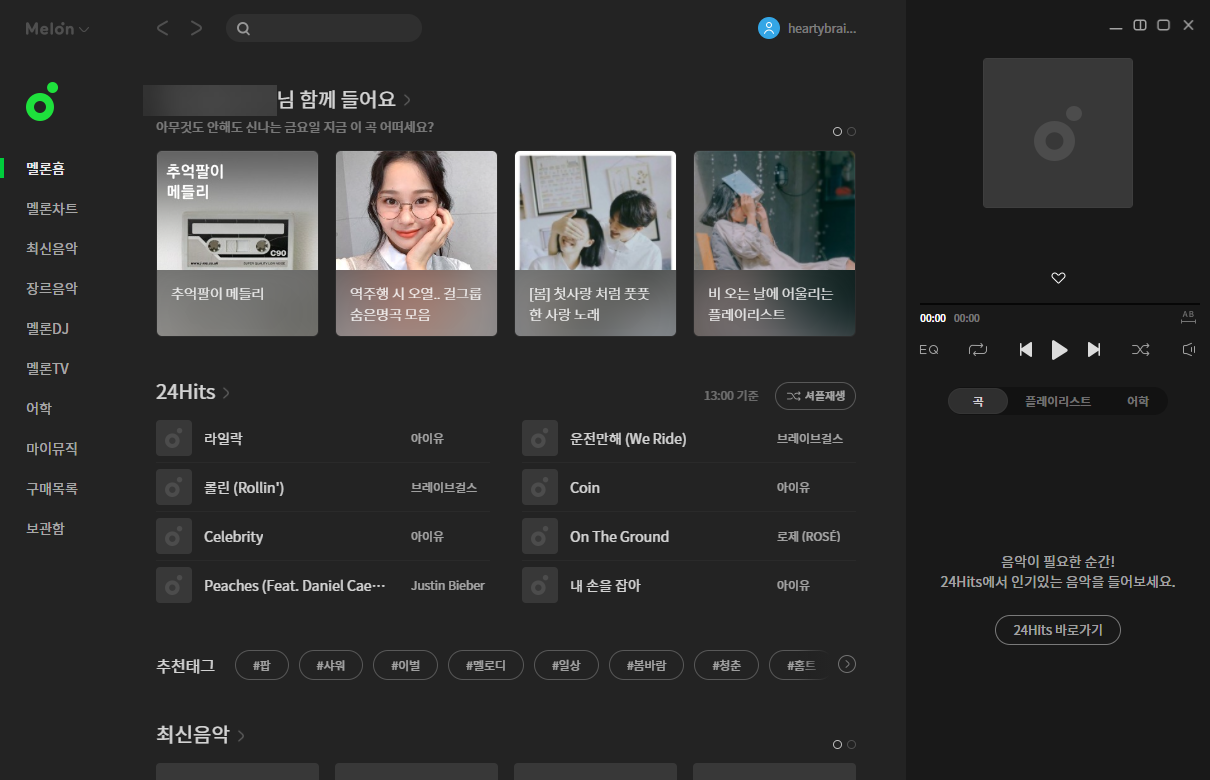1210x780 pixels.
Task: Open 역주행 시 오열 playlist card
Action: 416,243
